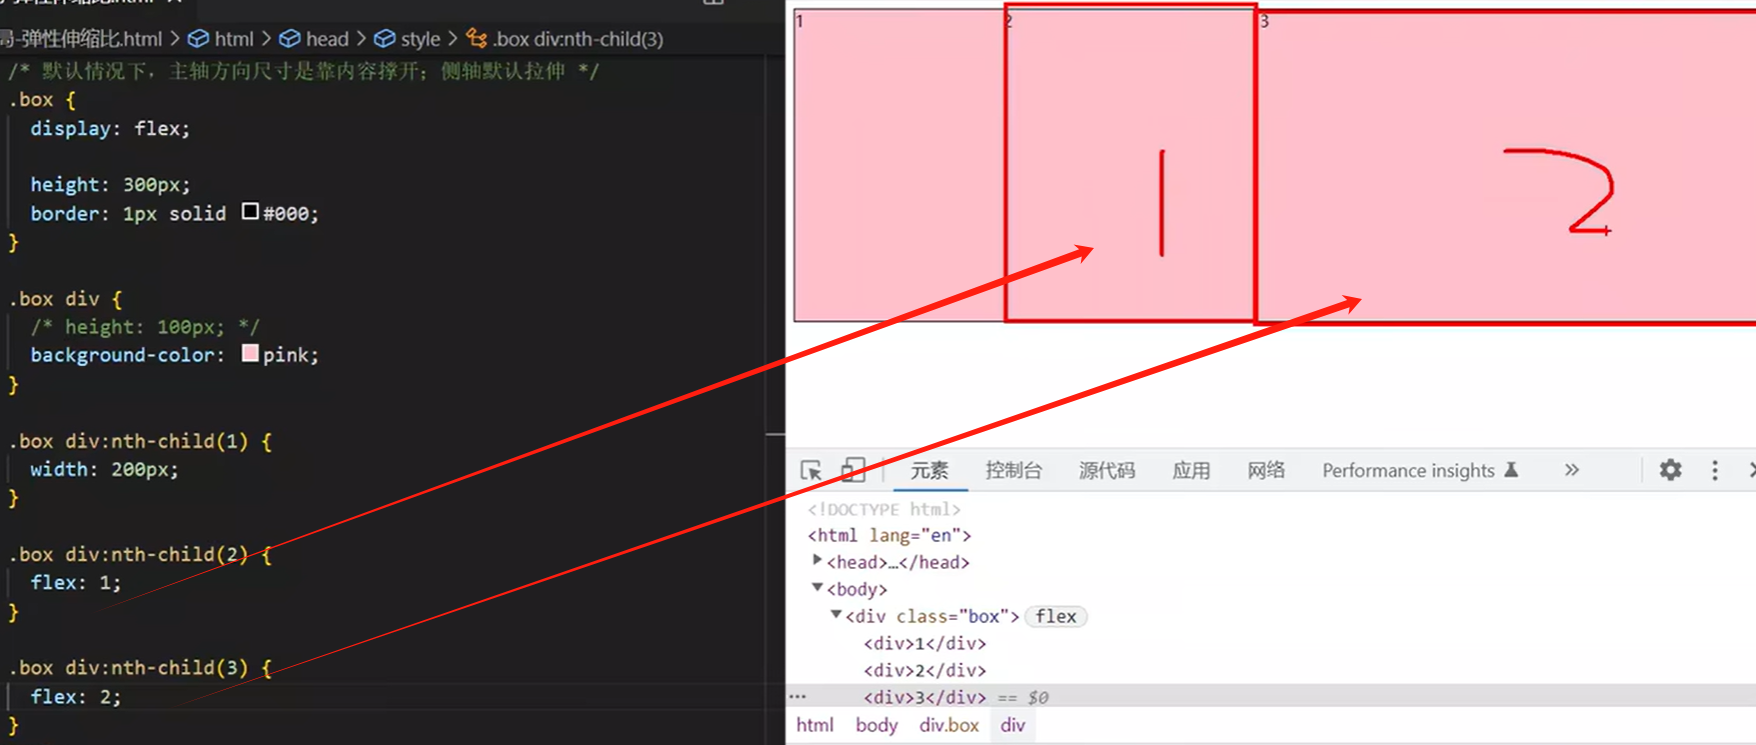The width and height of the screenshot is (1756, 745).
Task: Select div.box in the DevTools breadcrumb bar
Action: 949,725
